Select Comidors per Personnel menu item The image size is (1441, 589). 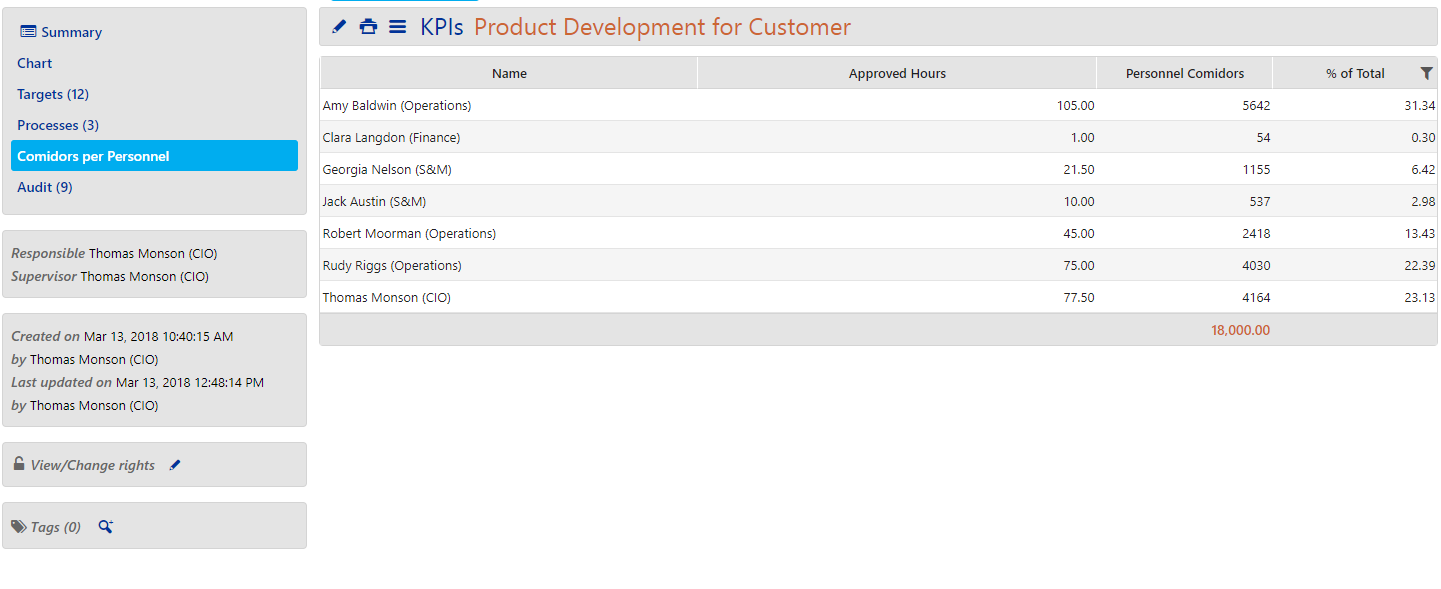tap(154, 156)
